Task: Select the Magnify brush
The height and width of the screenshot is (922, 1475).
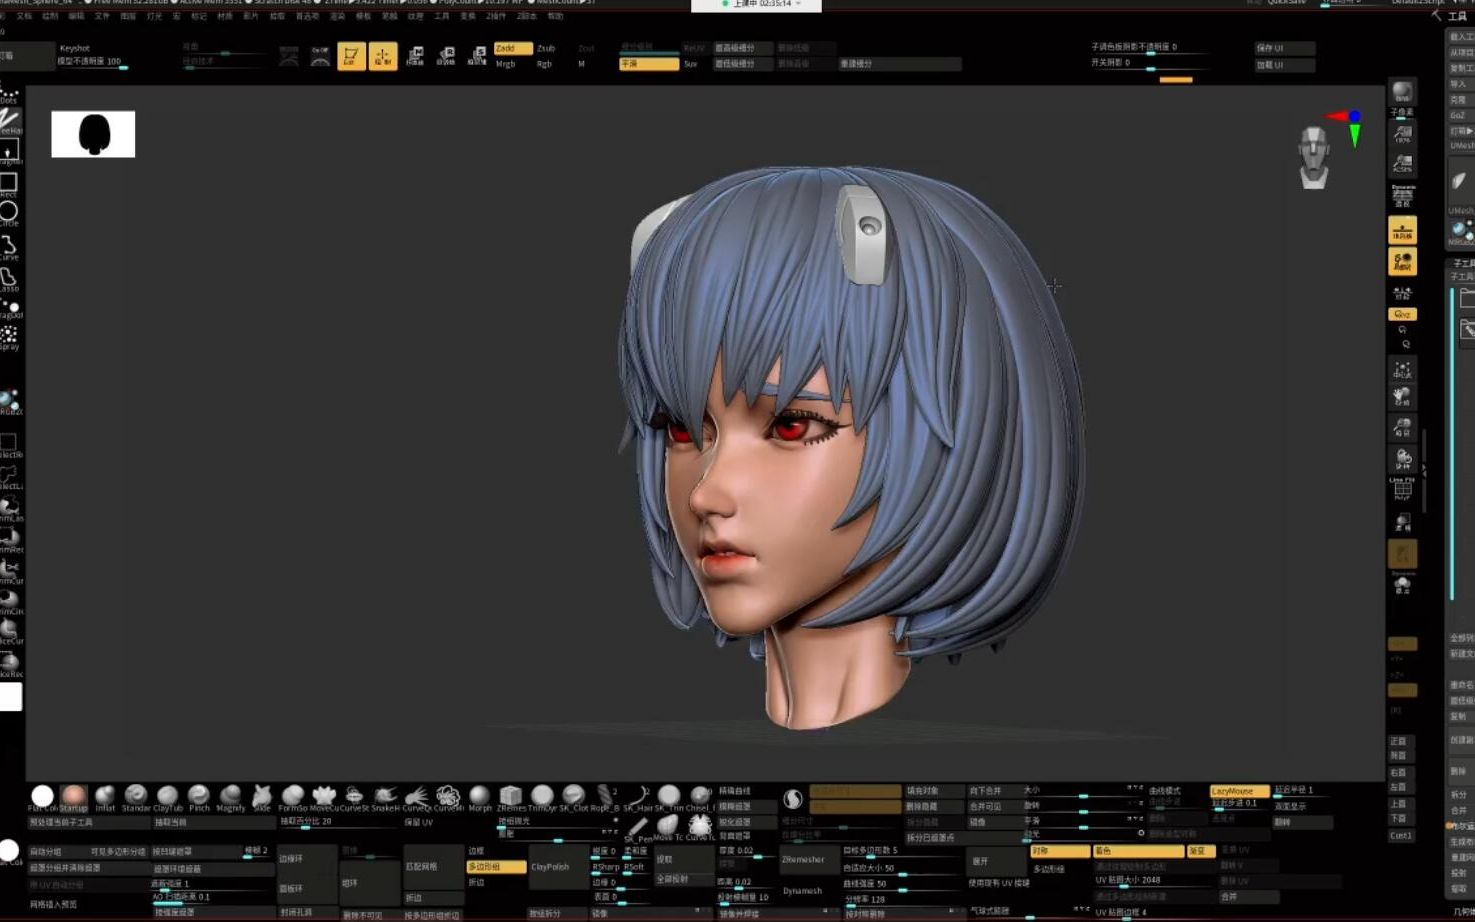Action: [x=231, y=798]
